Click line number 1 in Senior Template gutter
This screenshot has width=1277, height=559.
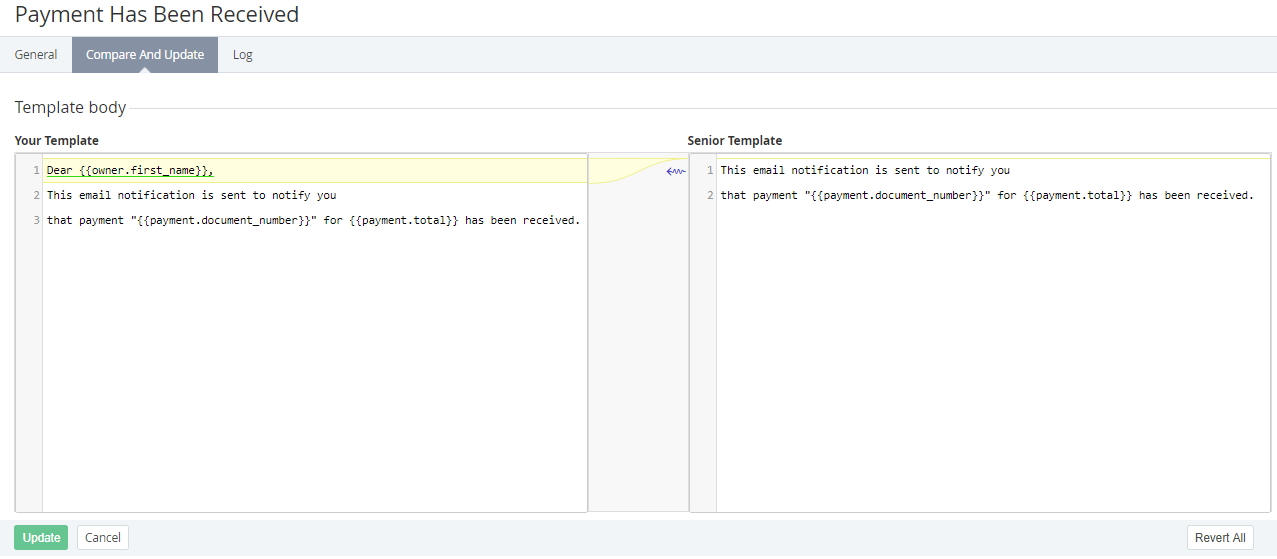coord(710,171)
